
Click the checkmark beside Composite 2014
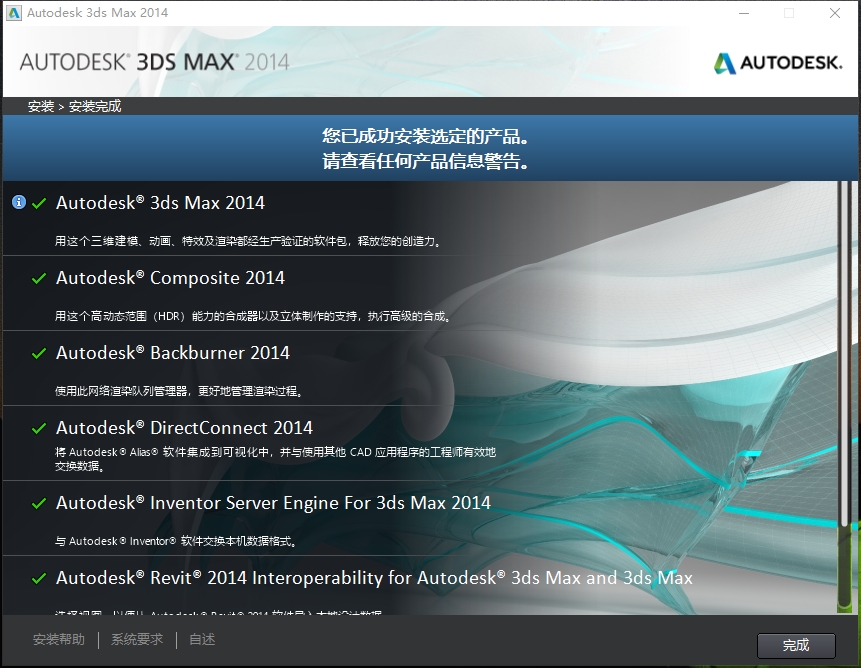(x=39, y=278)
